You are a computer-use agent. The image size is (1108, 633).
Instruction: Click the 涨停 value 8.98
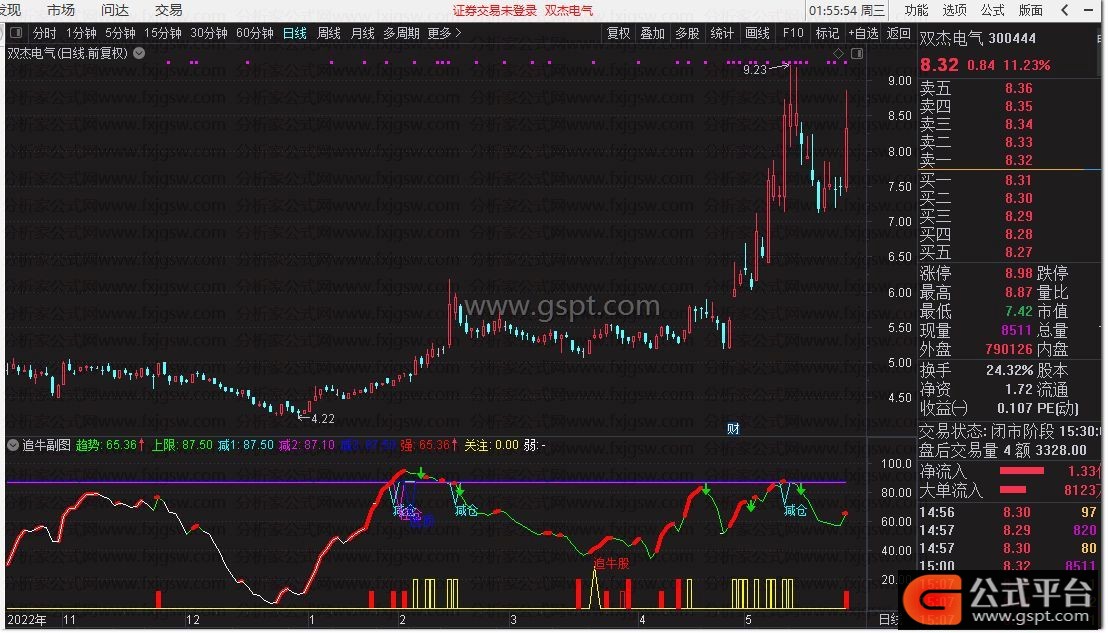coord(1018,273)
